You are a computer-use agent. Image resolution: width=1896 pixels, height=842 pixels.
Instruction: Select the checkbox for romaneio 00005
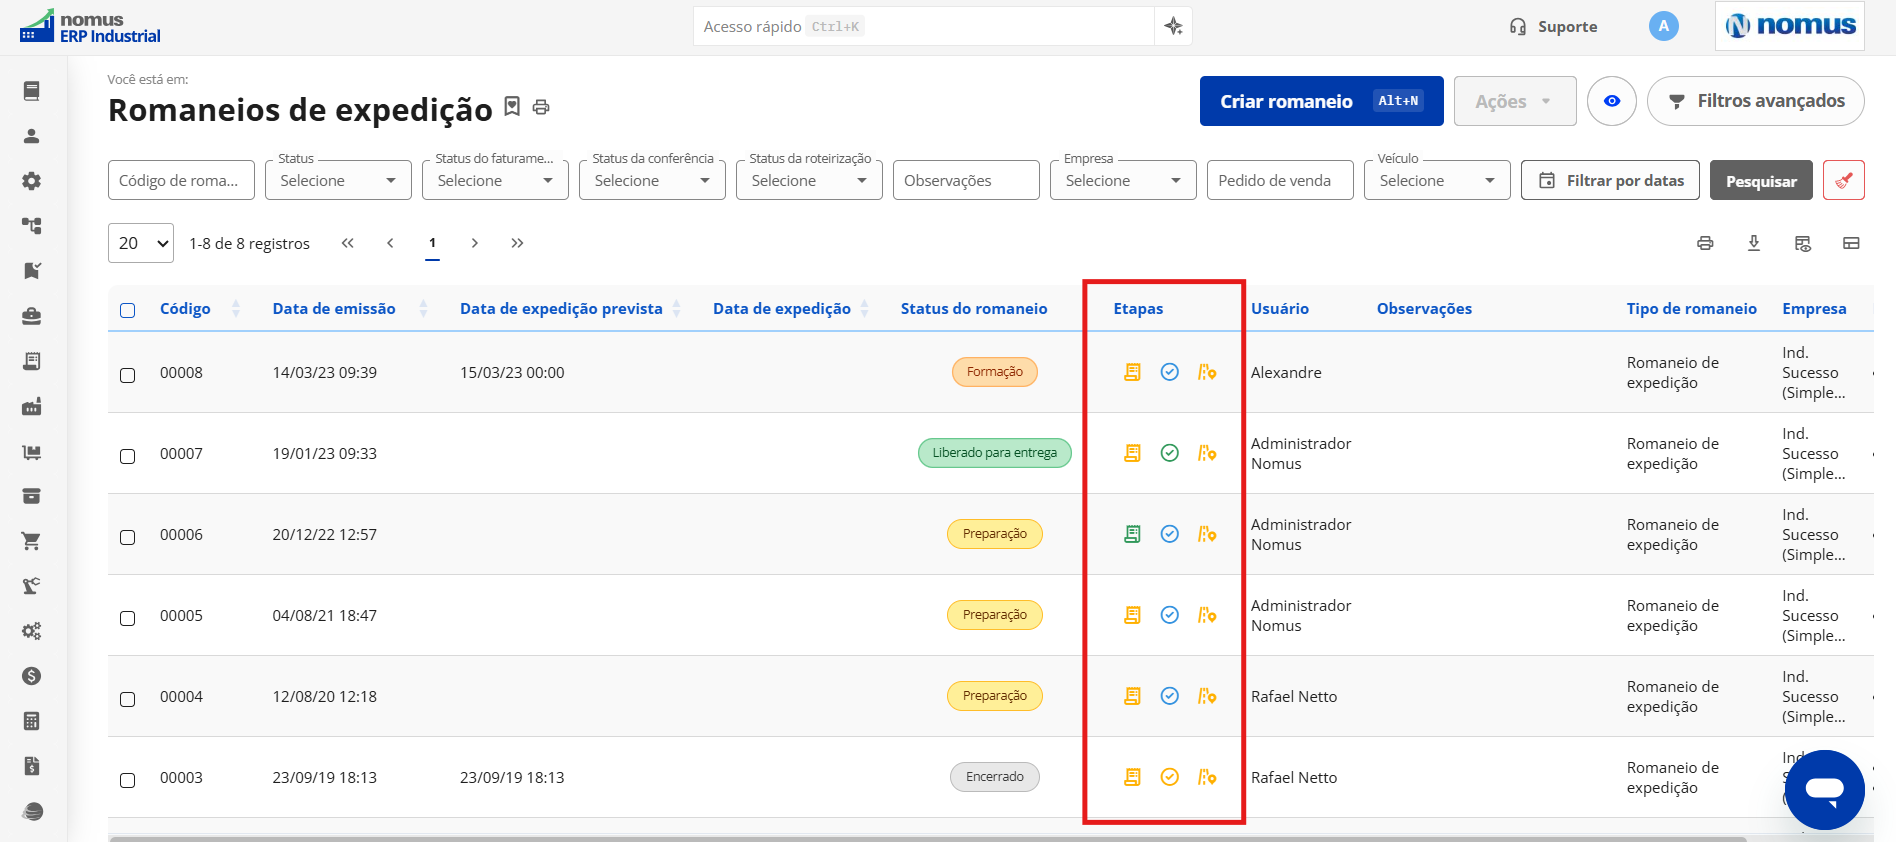coord(128,618)
